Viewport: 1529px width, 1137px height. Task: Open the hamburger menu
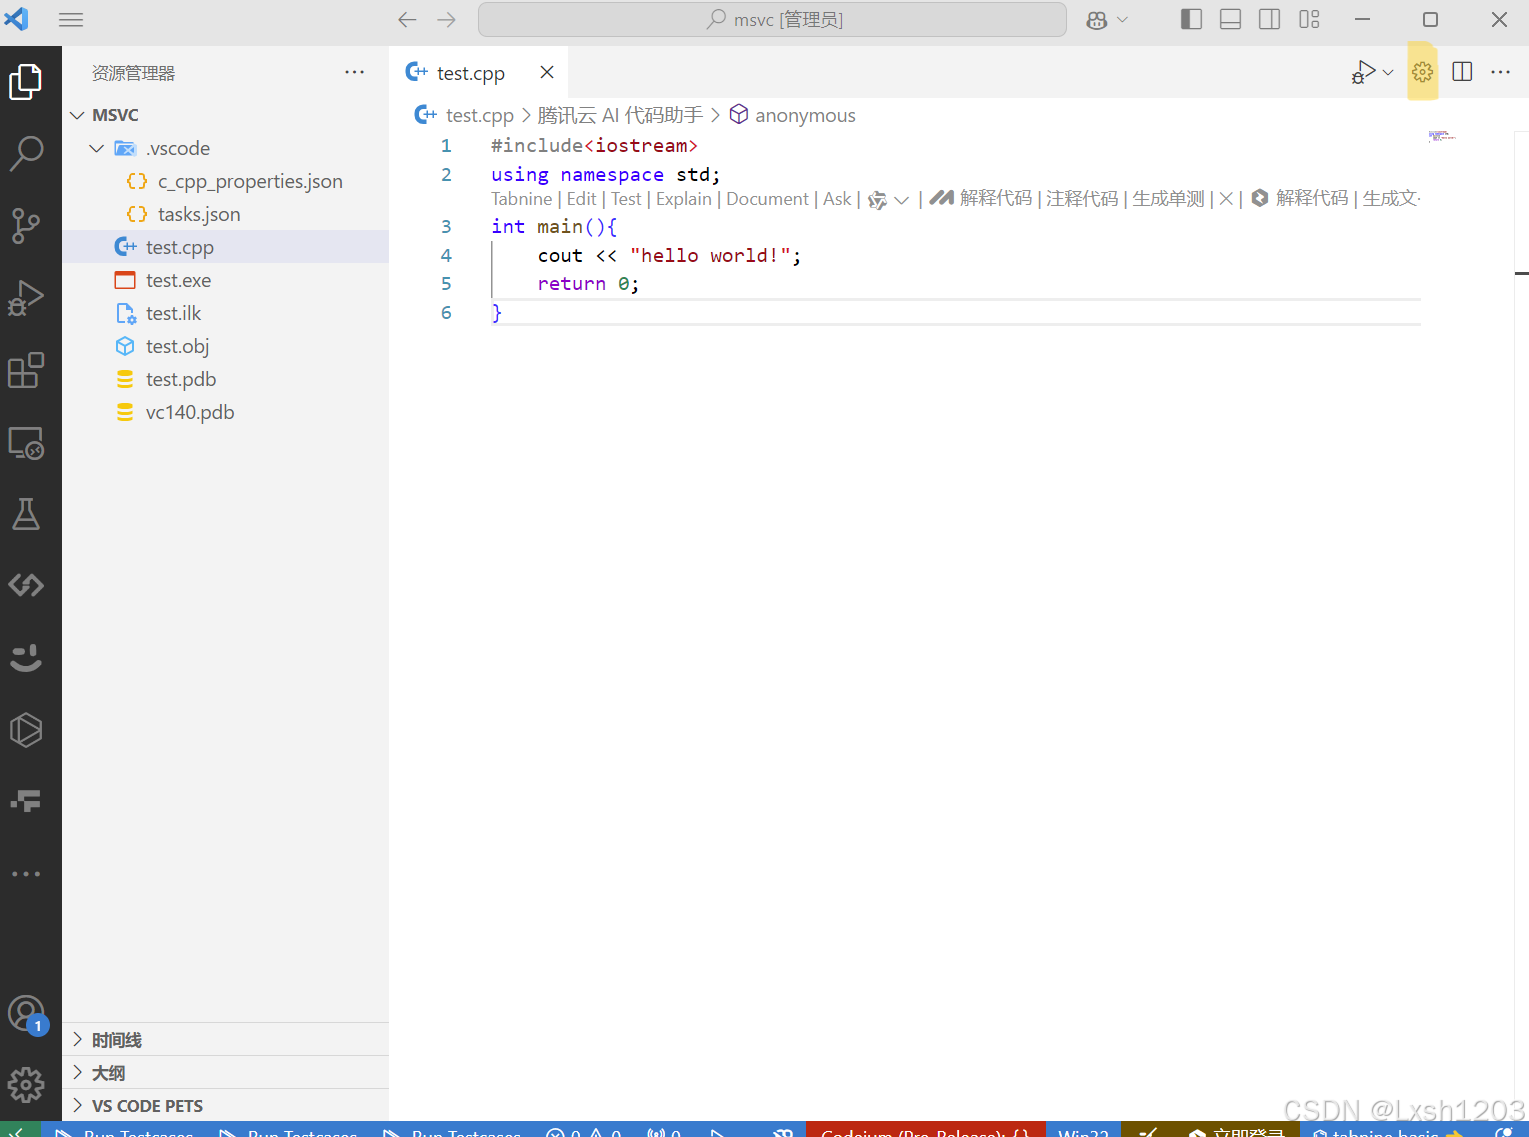click(x=70, y=19)
